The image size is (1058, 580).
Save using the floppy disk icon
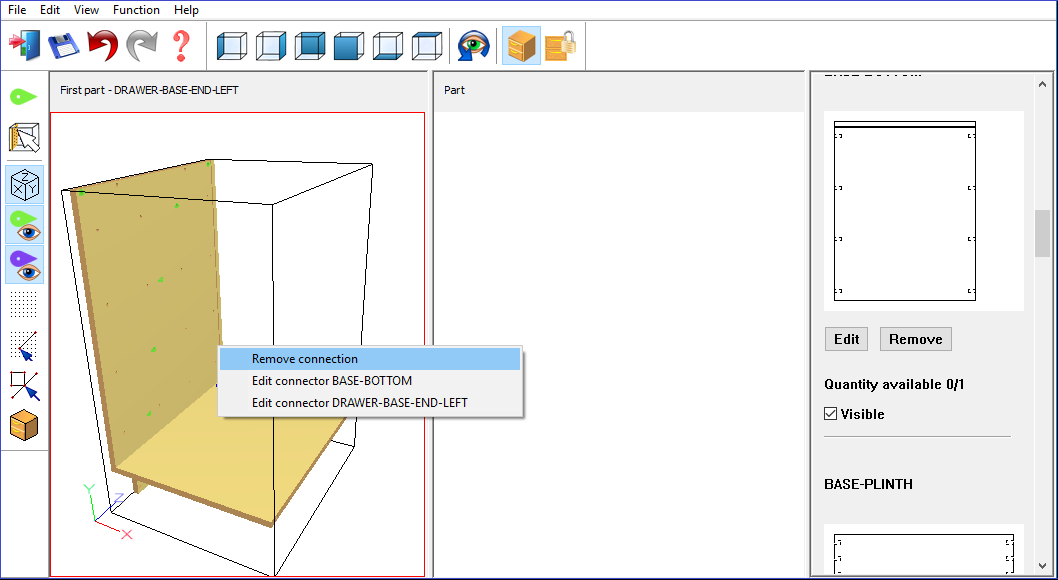click(63, 46)
